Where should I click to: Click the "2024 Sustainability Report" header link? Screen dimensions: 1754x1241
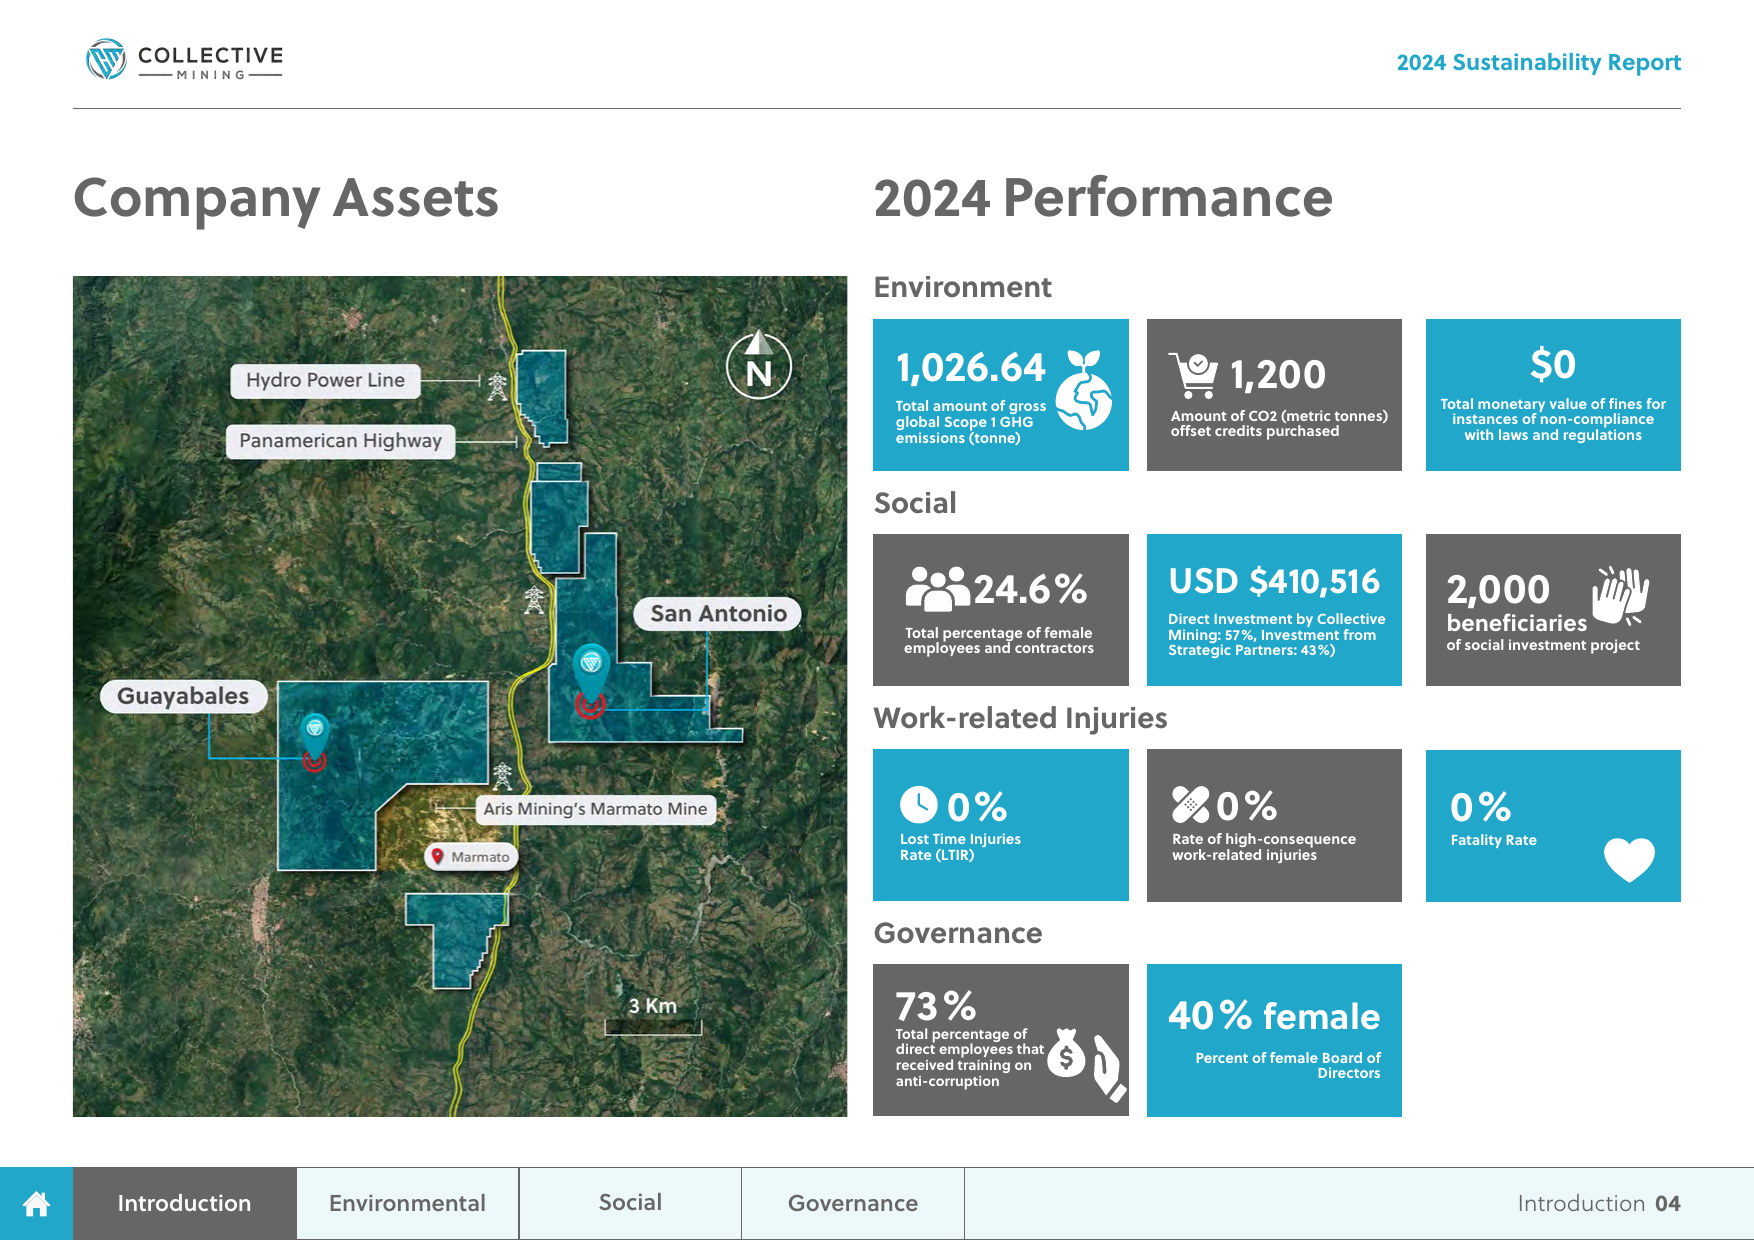click(x=1538, y=63)
